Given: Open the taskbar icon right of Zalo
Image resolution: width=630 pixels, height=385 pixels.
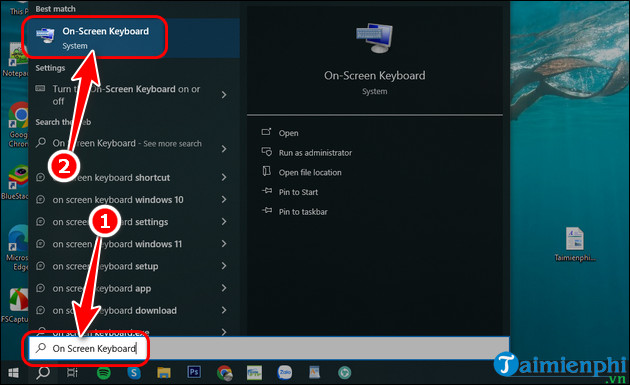Looking at the screenshot, I should [314, 373].
